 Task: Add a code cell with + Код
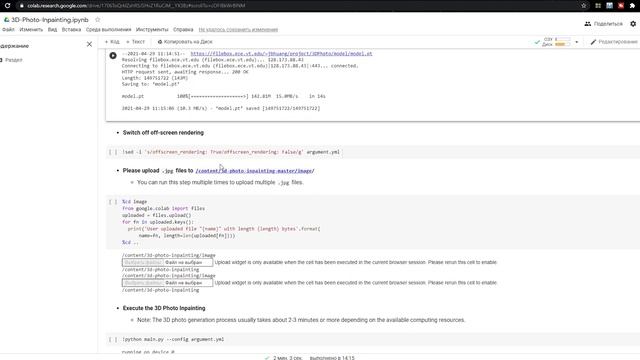112,42
